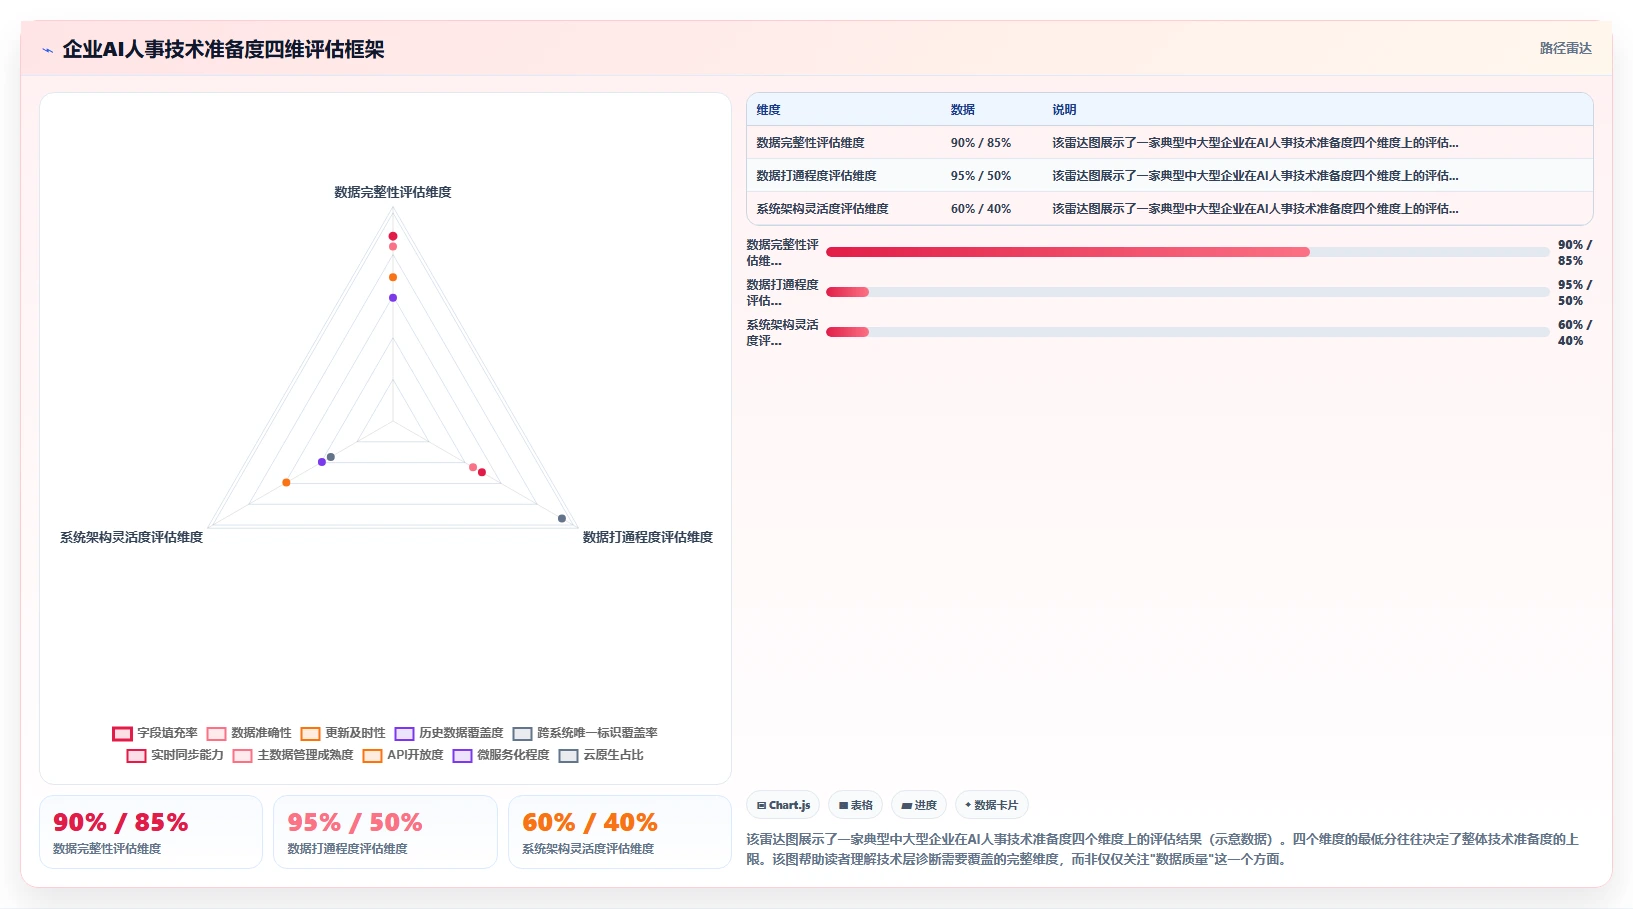Click the 90% / 85% table cell
This screenshot has width=1633, height=909.
pos(980,143)
